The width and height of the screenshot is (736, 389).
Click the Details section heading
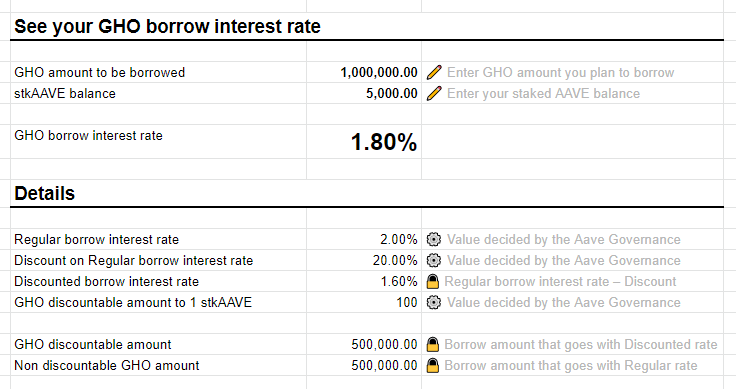[x=45, y=193]
